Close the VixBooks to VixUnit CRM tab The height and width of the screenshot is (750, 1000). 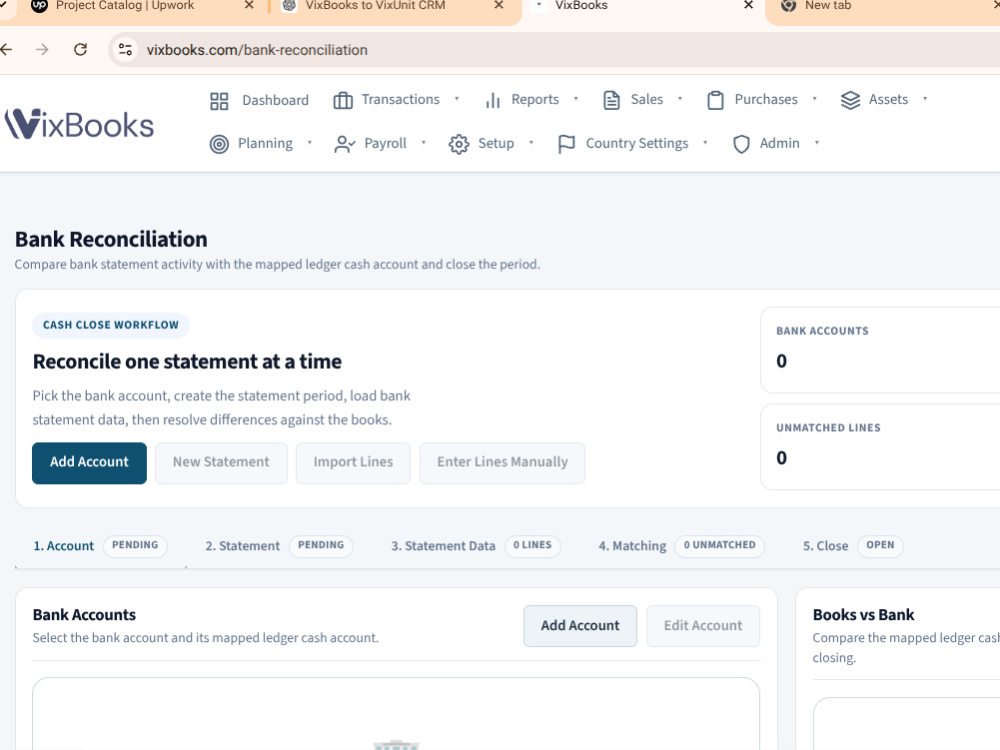coord(499,5)
